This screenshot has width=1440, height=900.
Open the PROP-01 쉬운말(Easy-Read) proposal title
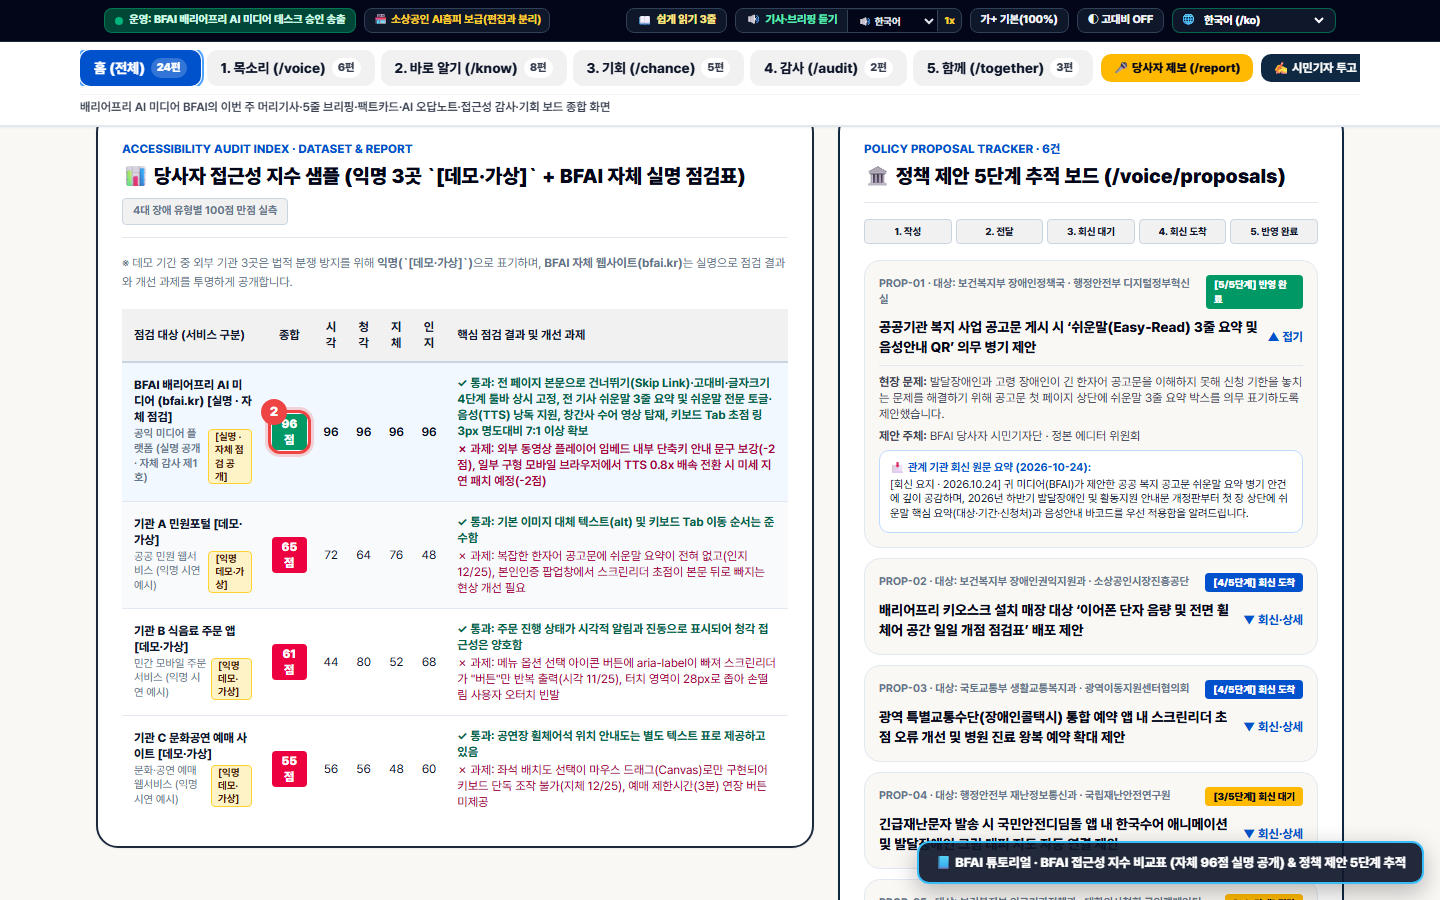[1068, 337]
